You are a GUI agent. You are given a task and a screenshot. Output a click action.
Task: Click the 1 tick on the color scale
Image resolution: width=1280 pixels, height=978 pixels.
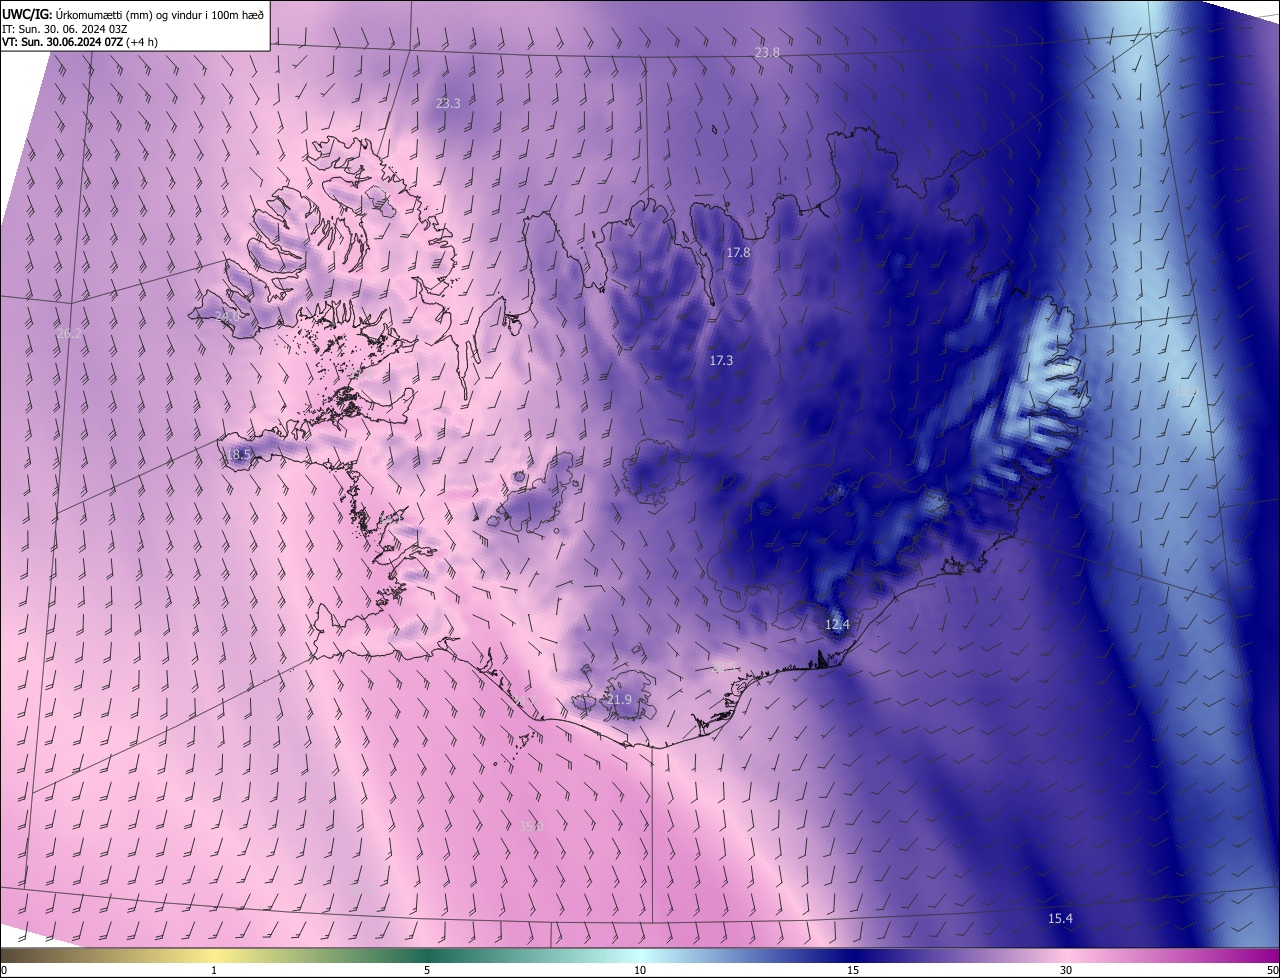pyautogui.click(x=214, y=970)
